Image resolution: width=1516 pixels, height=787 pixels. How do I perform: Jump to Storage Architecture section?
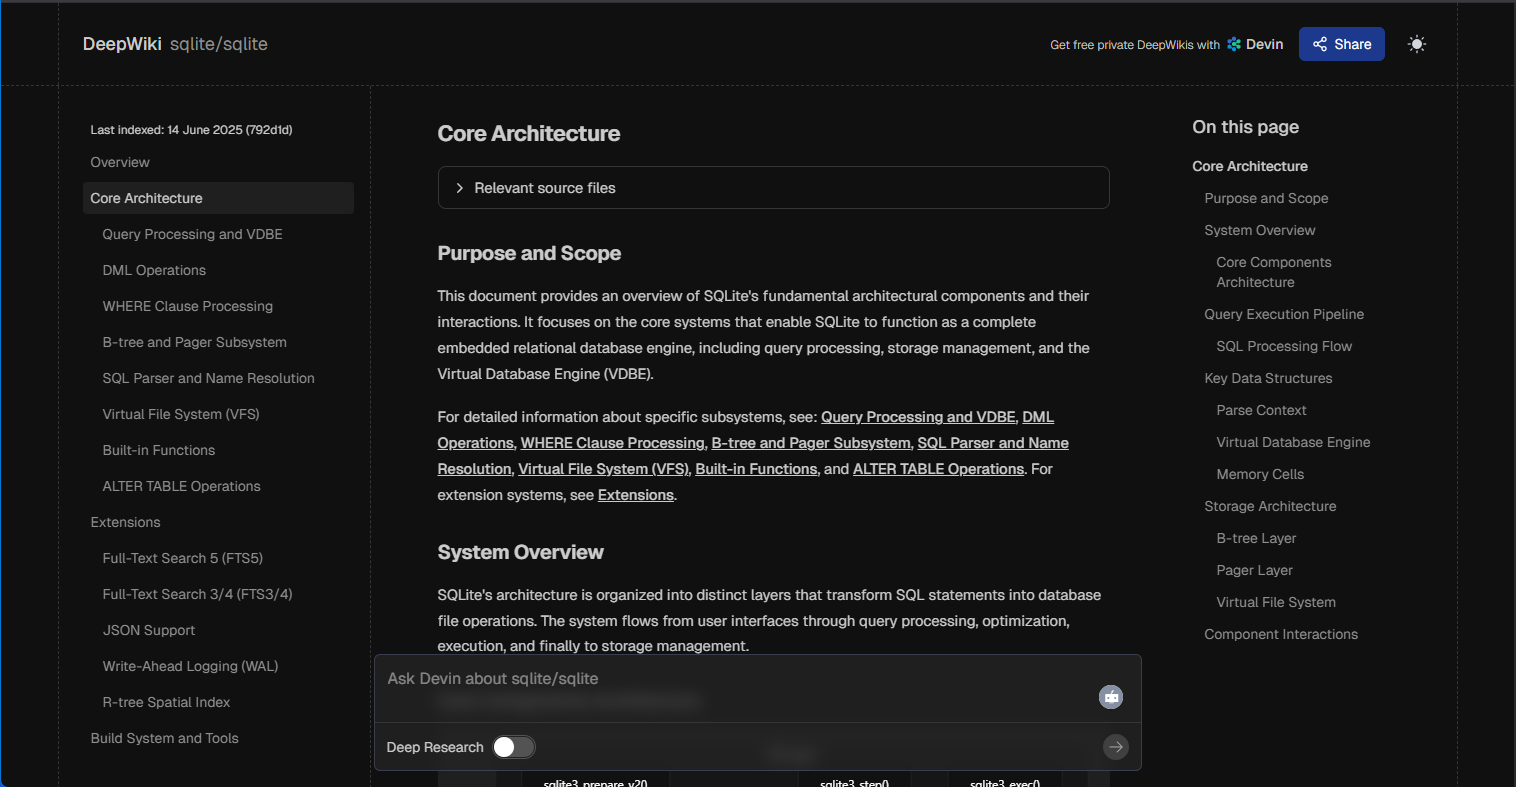pyautogui.click(x=1270, y=506)
